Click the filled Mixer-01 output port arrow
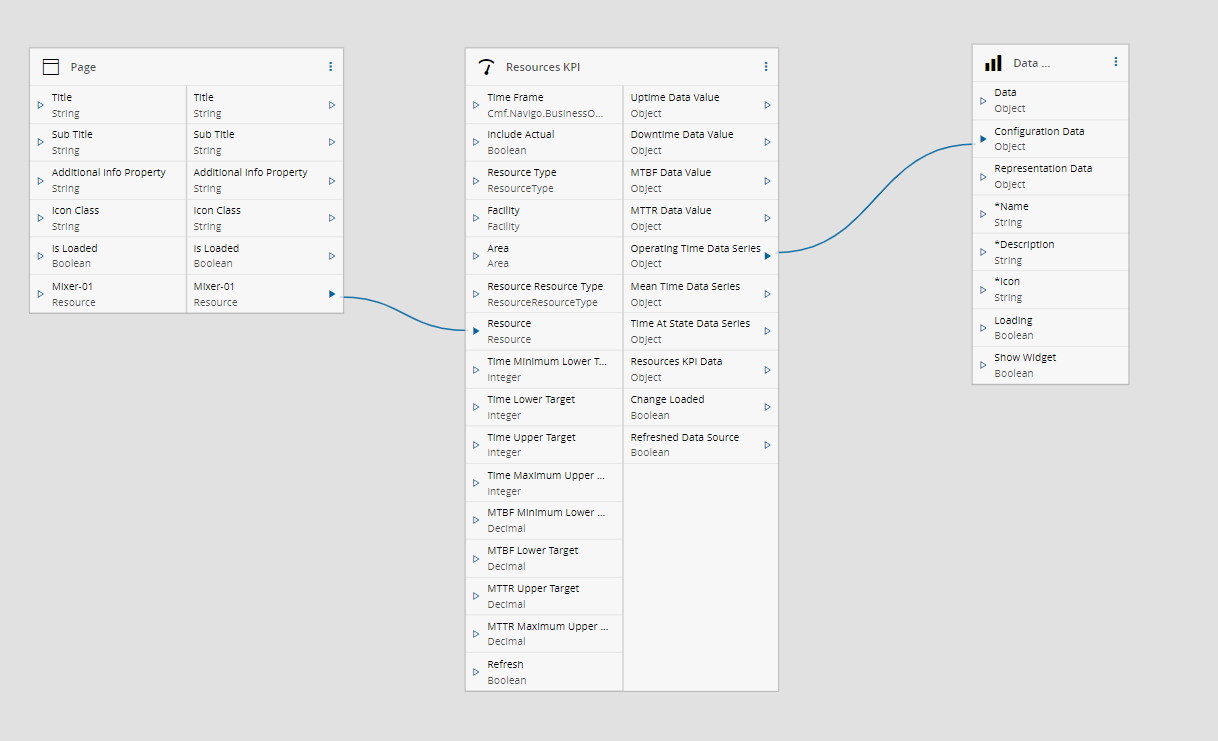 pos(332,294)
